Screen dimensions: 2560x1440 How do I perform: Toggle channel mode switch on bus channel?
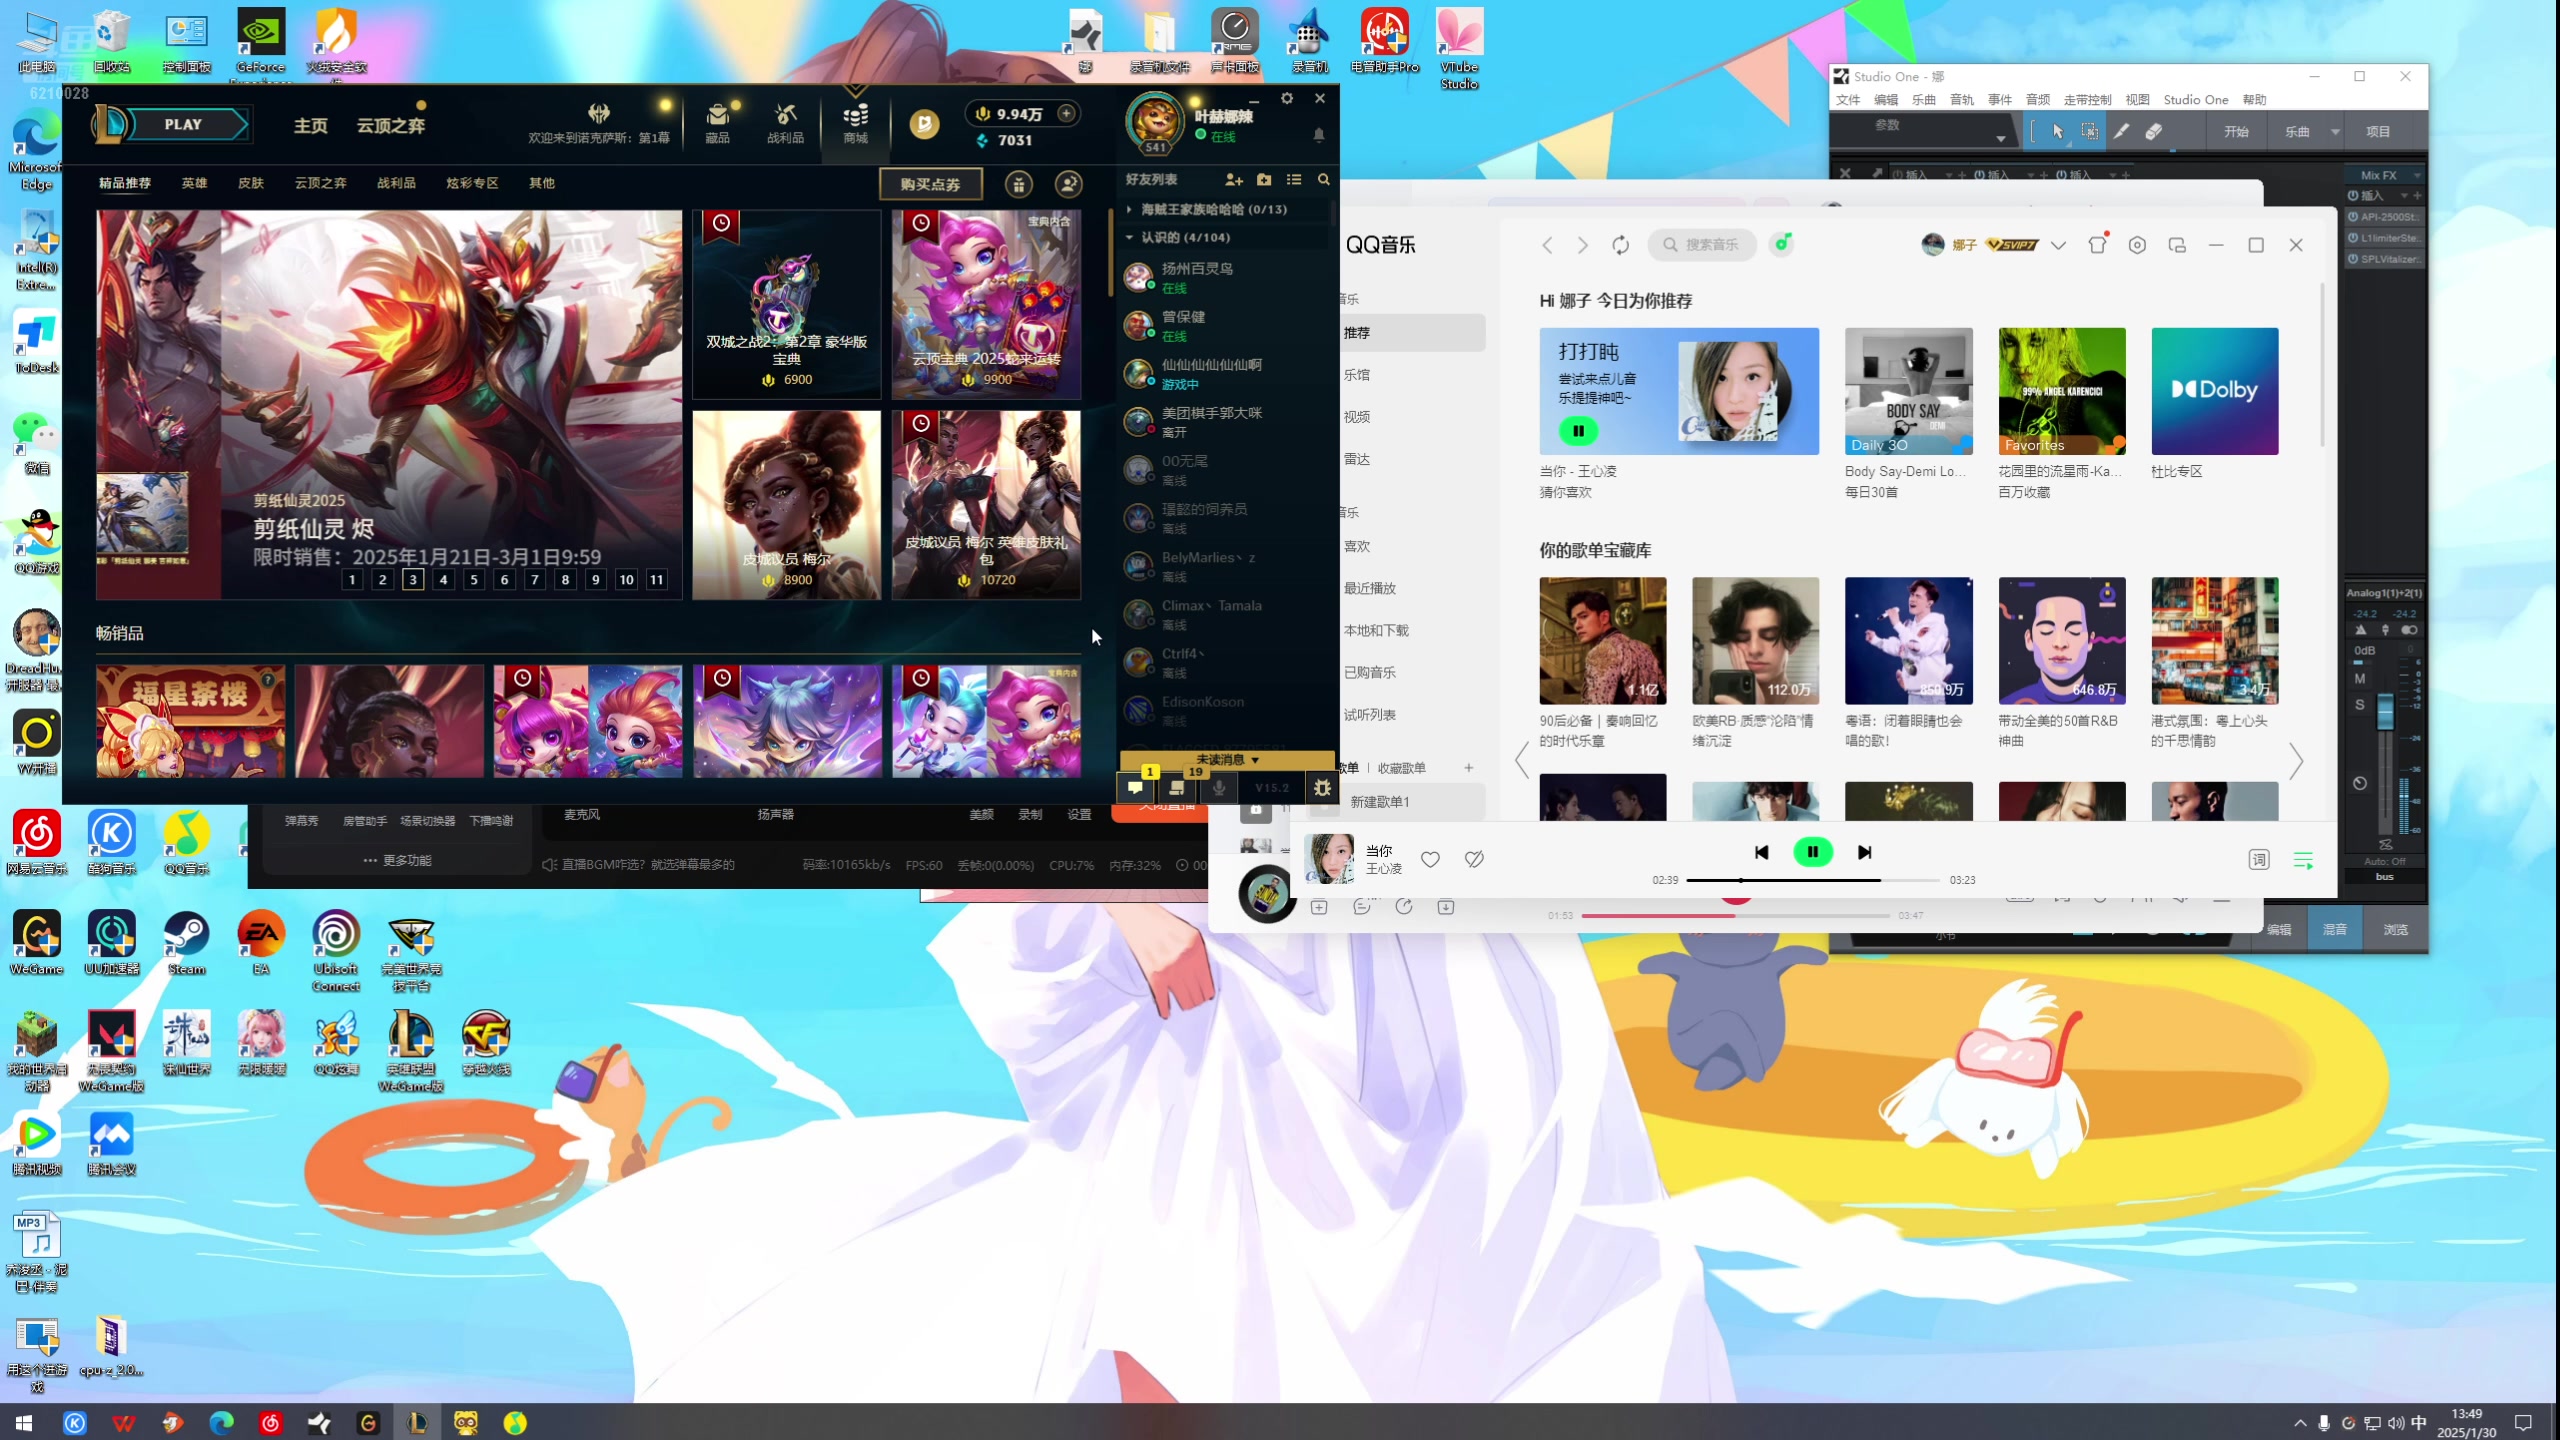click(x=2409, y=630)
